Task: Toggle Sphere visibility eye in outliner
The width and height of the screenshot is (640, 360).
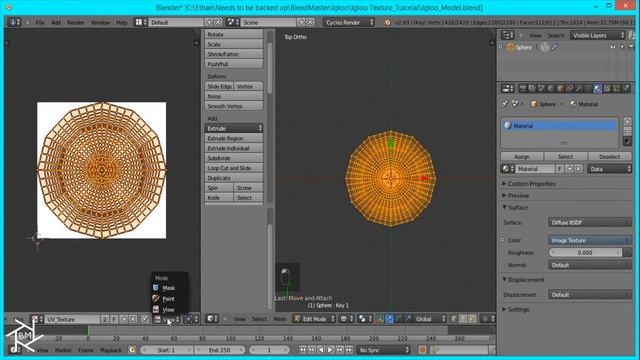Action: 613,47
